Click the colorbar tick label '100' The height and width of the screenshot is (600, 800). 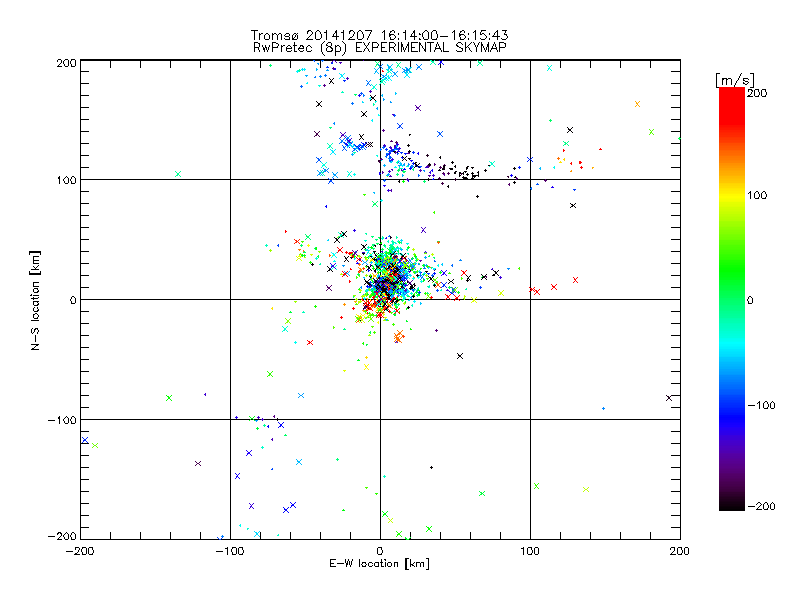pyautogui.click(x=757, y=195)
